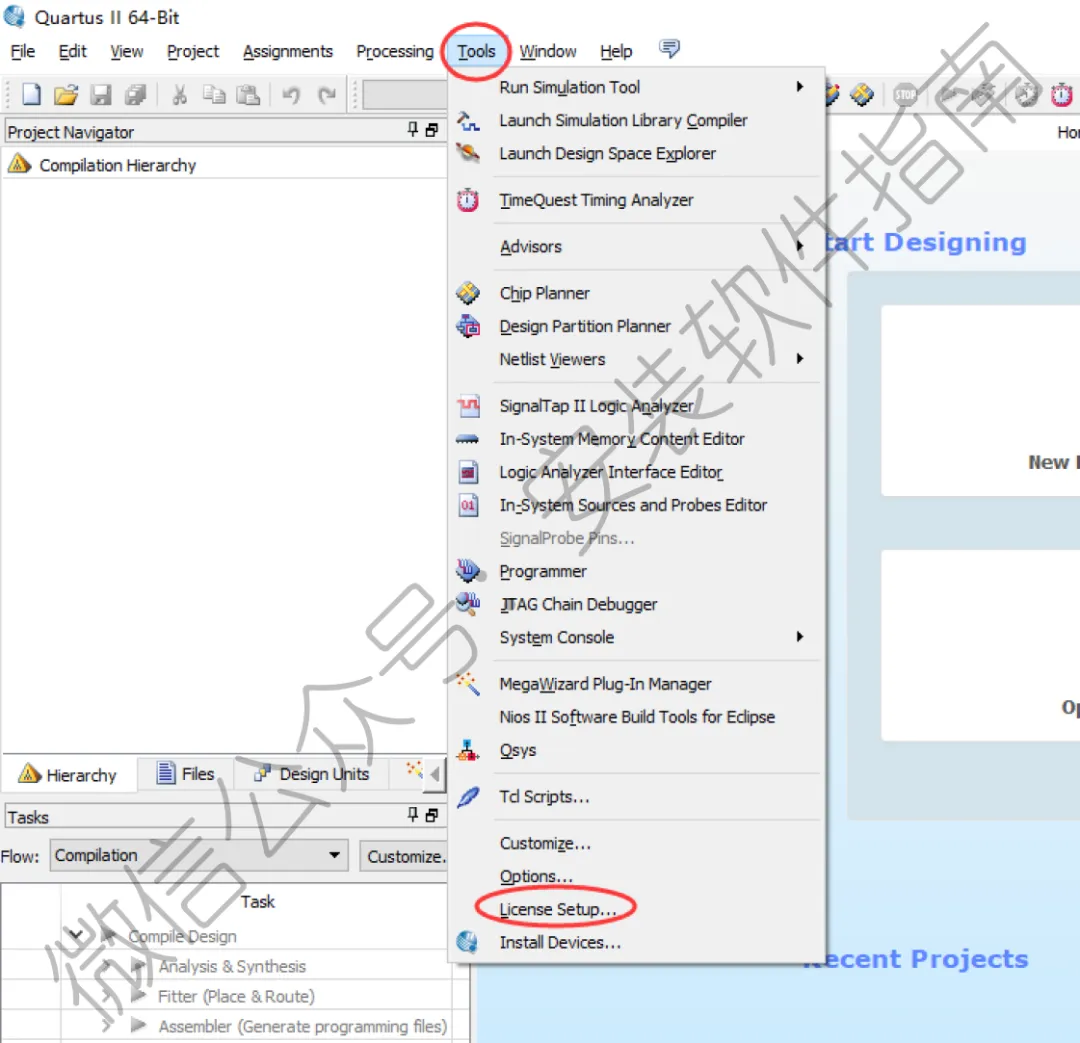The image size is (1080, 1043).
Task: Click the Chip Planner toolbar icon
Action: (862, 94)
